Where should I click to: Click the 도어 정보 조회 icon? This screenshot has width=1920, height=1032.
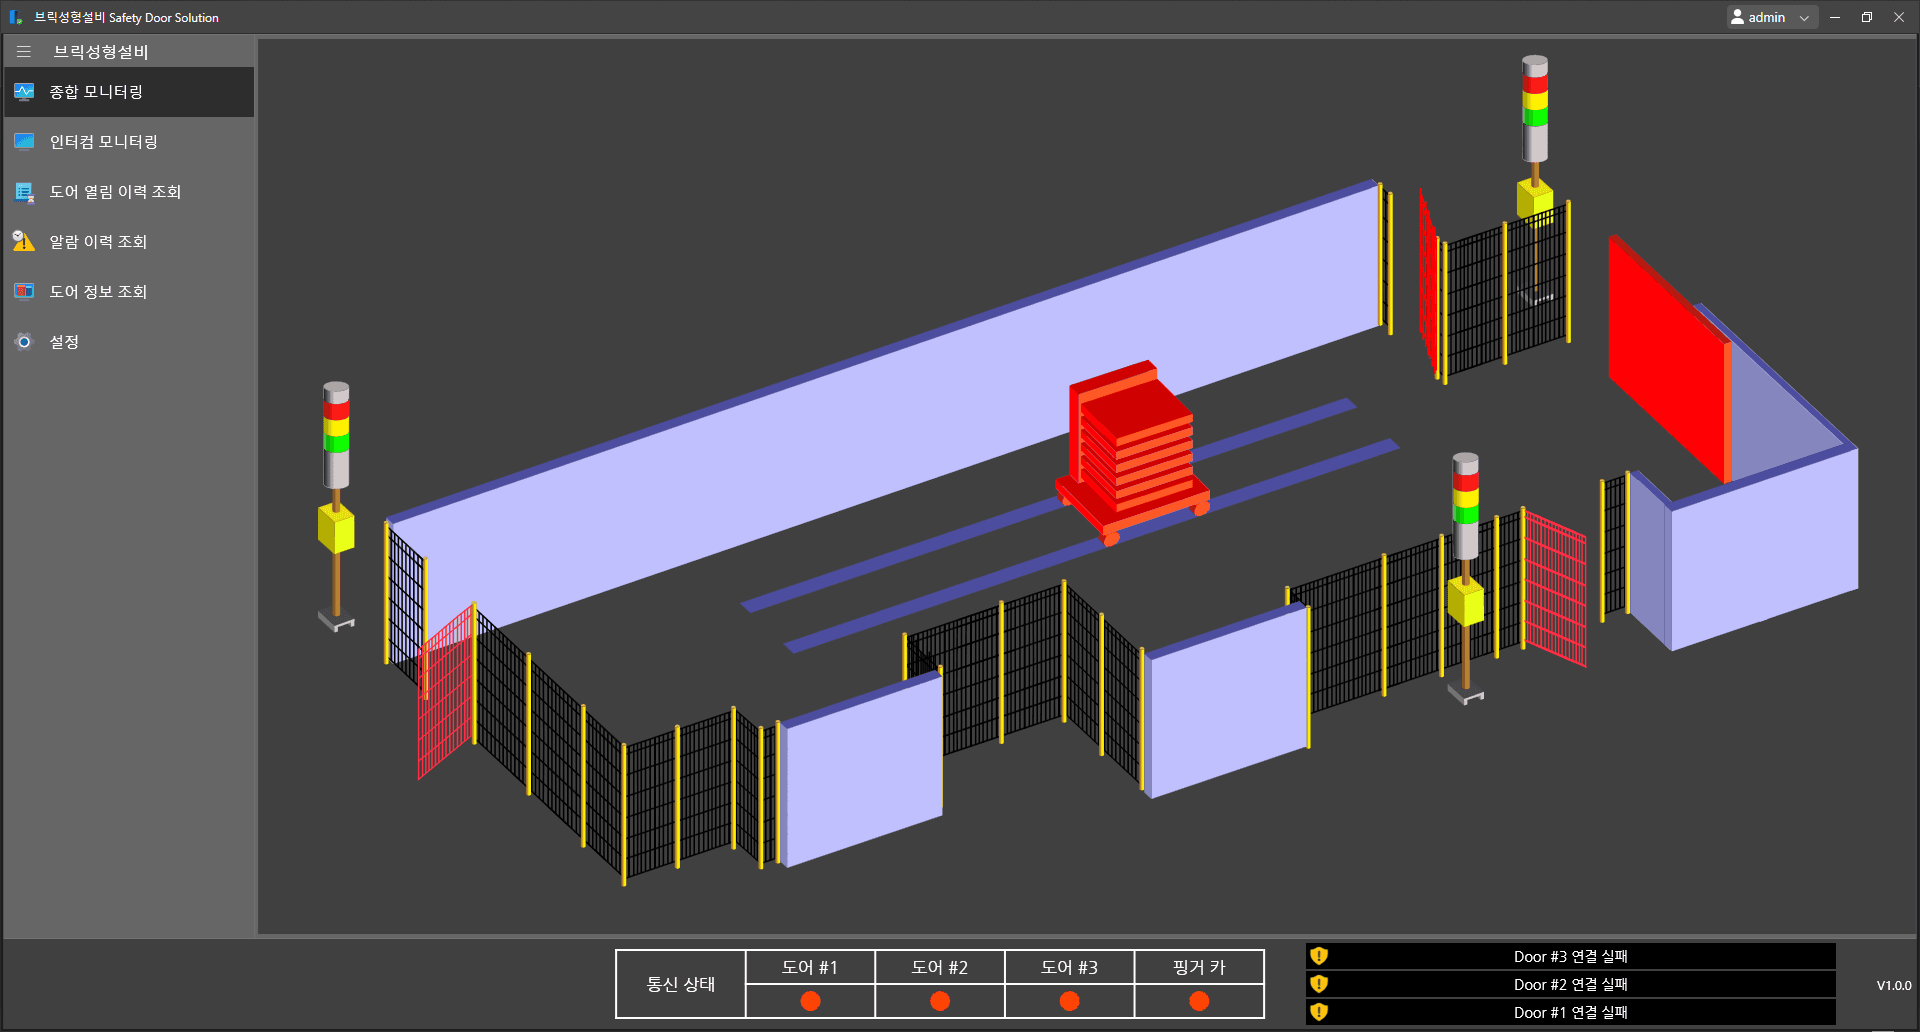tap(24, 292)
